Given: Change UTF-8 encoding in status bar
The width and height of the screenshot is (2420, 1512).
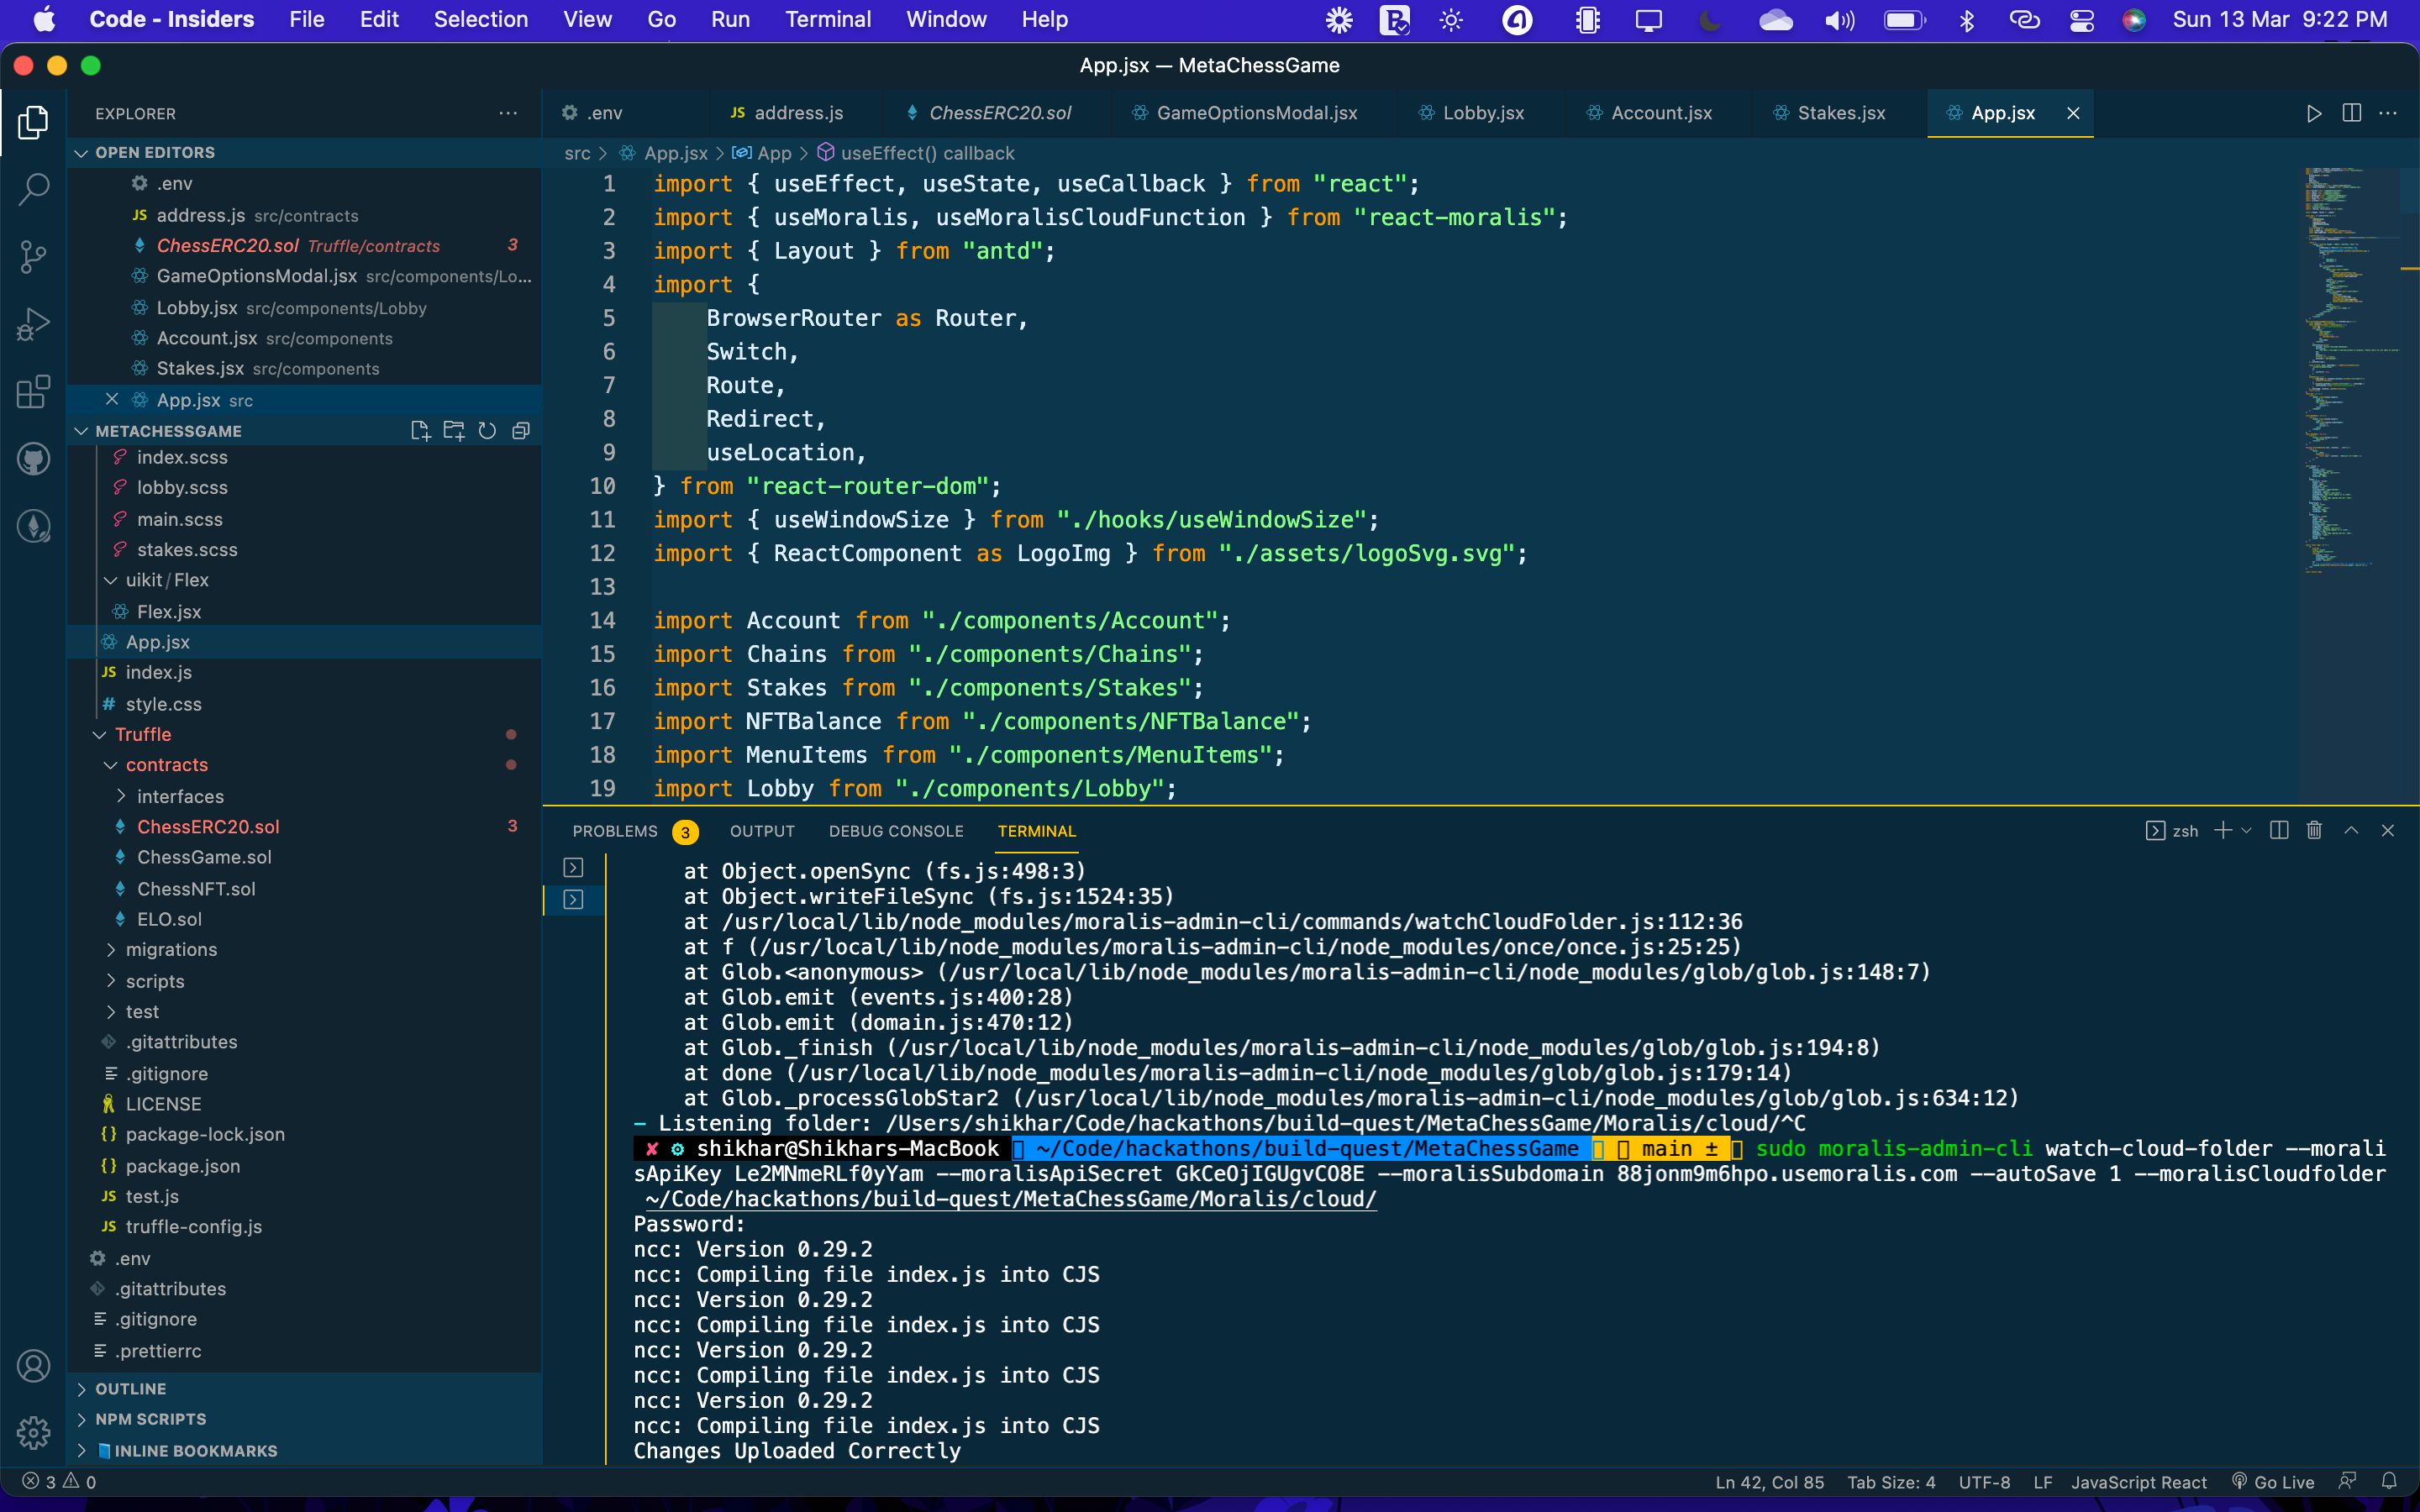Looking at the screenshot, I should pyautogui.click(x=1984, y=1482).
